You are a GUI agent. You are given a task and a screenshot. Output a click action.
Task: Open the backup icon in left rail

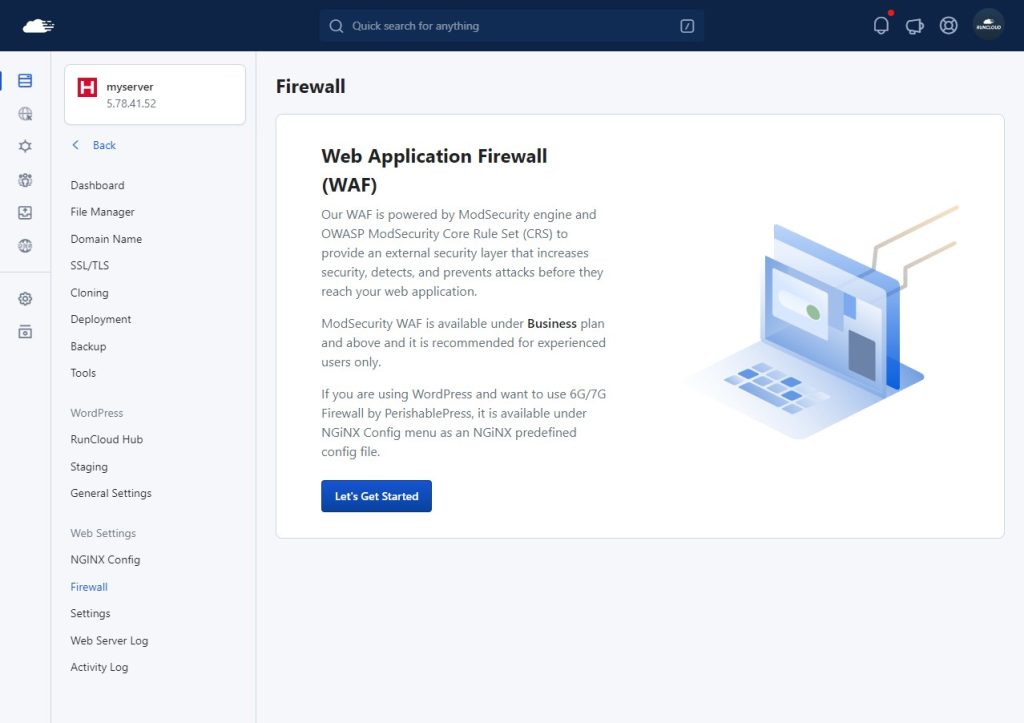click(25, 212)
